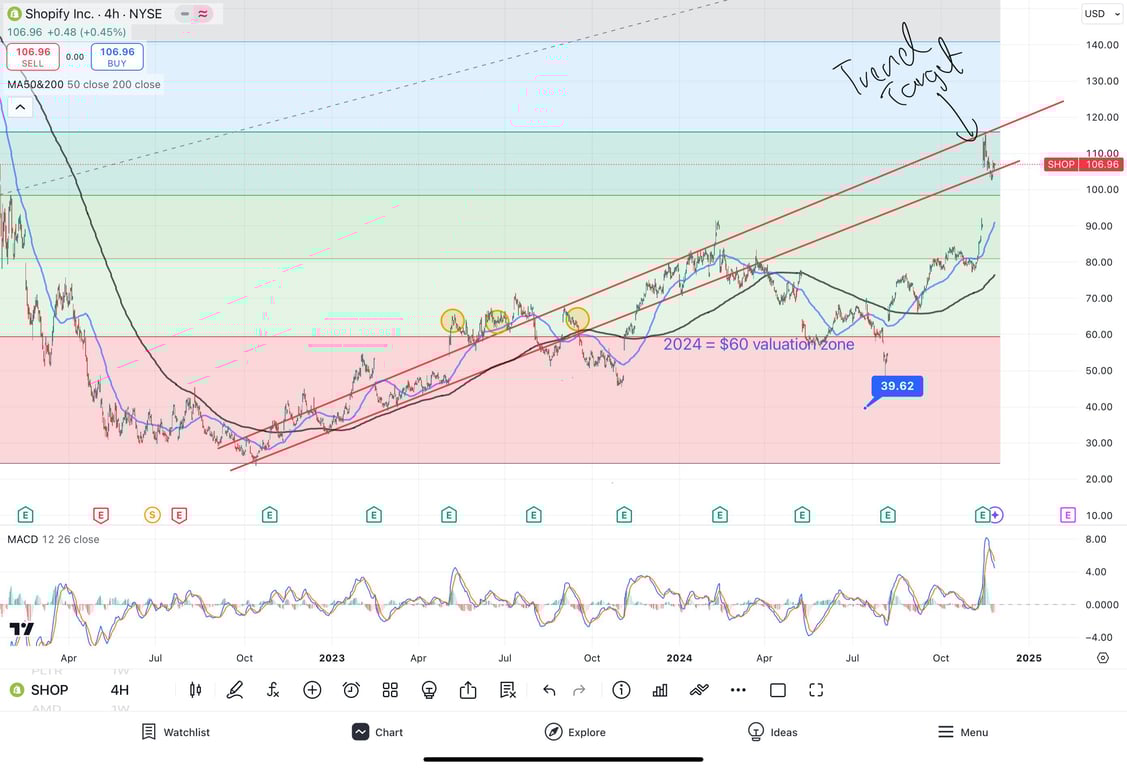1127x768 pixels.
Task: Toggle rectangle panel layout icon
Action: pyautogui.click(x=778, y=690)
